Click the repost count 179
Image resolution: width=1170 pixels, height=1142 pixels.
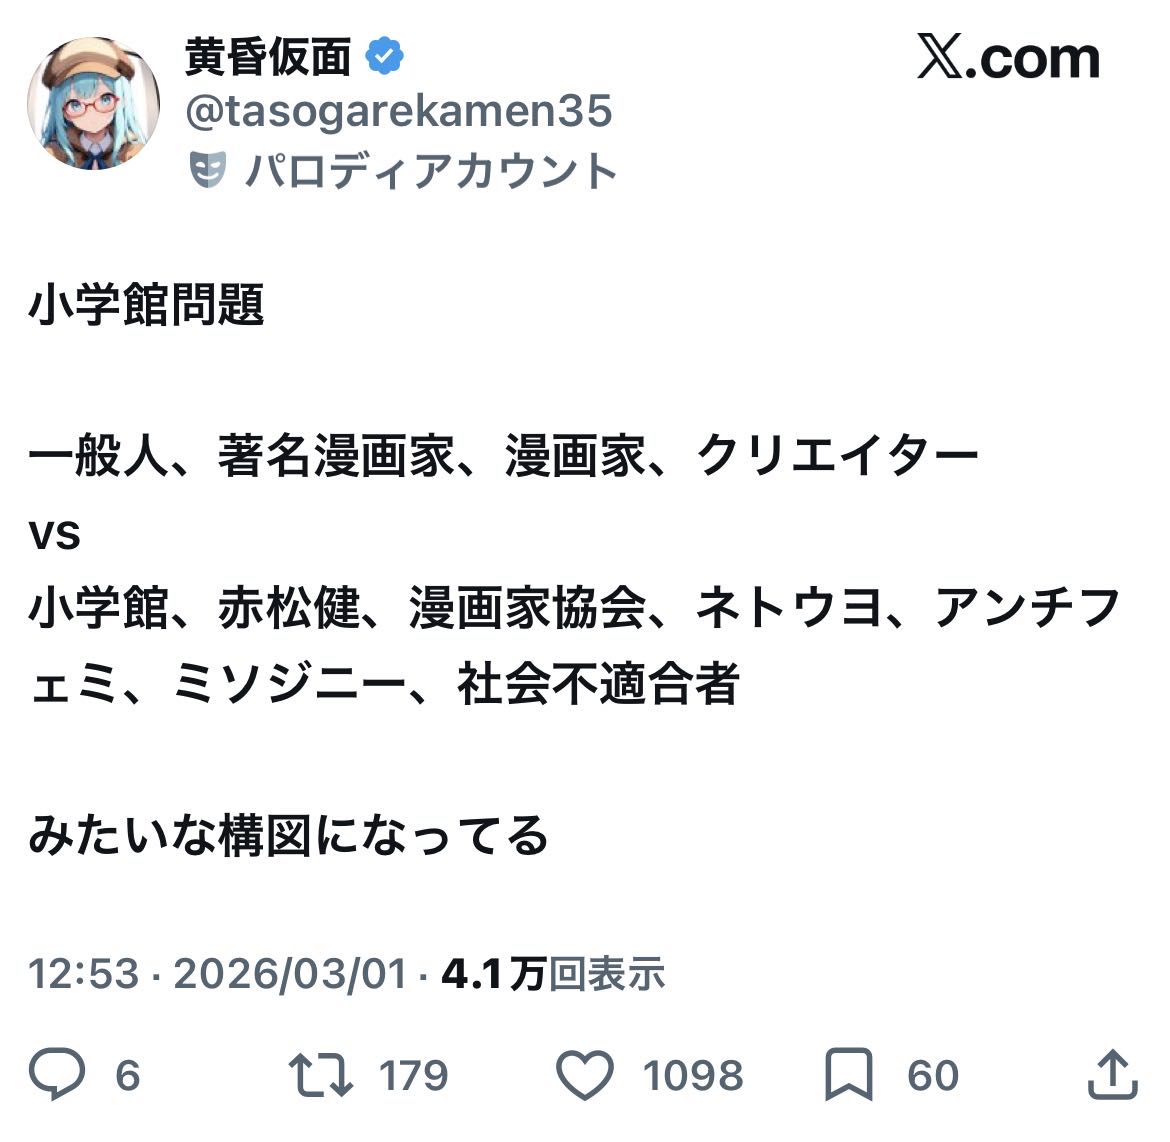[413, 1076]
